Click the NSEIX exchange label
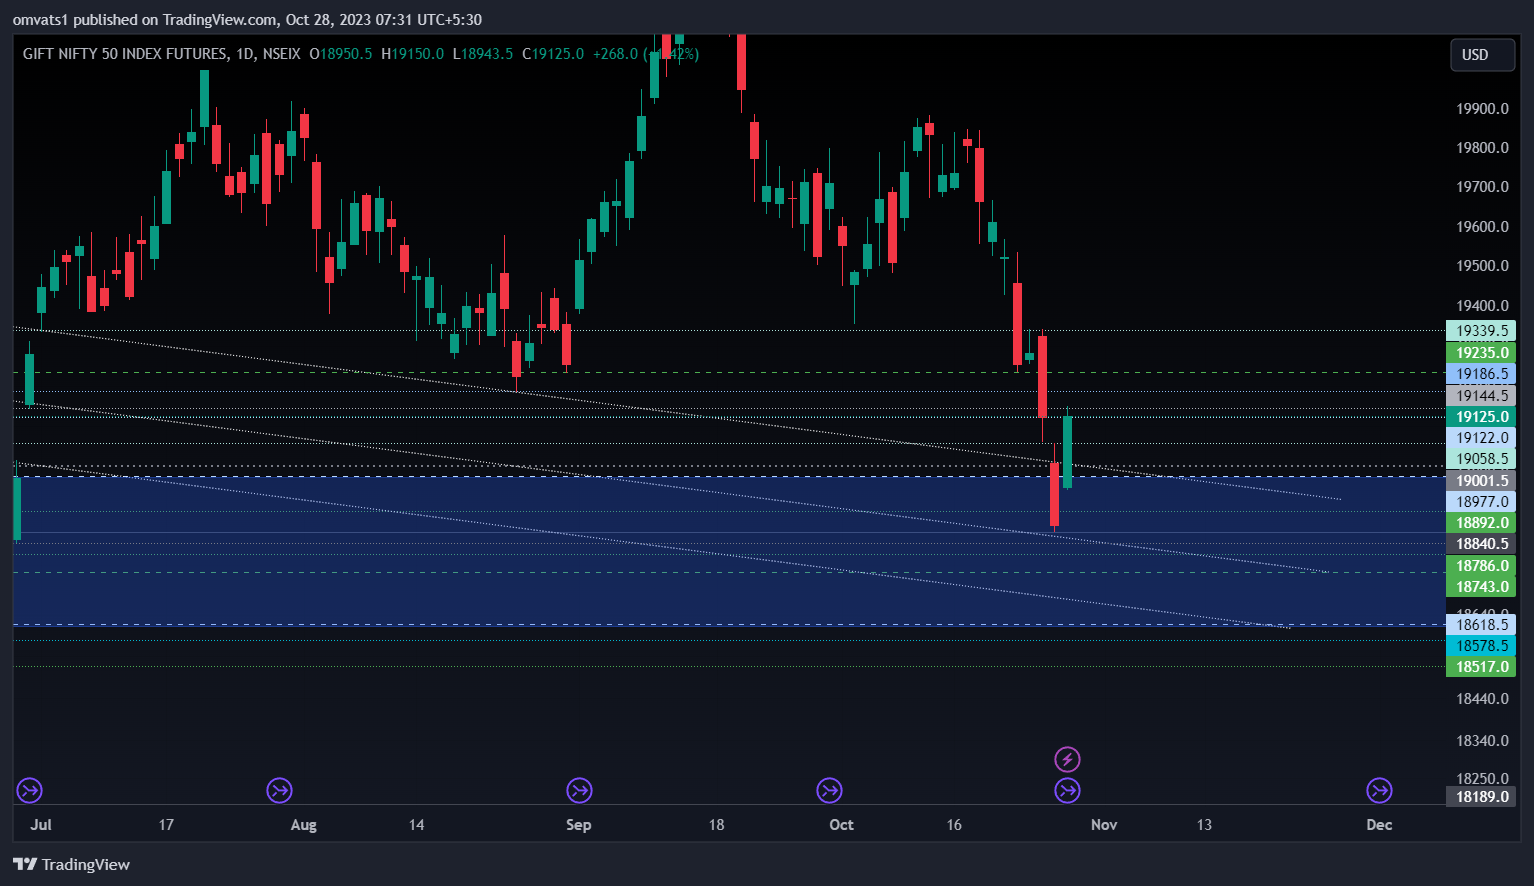 282,54
